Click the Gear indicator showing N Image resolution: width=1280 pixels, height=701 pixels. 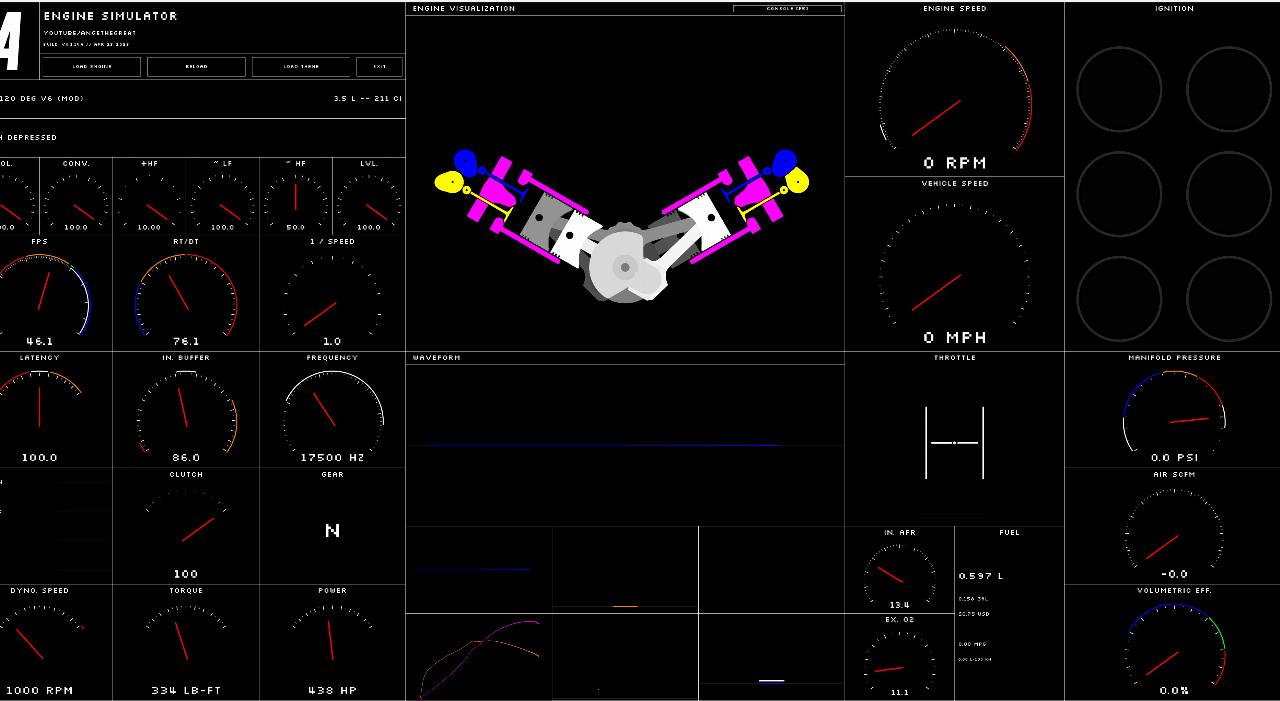[332, 531]
